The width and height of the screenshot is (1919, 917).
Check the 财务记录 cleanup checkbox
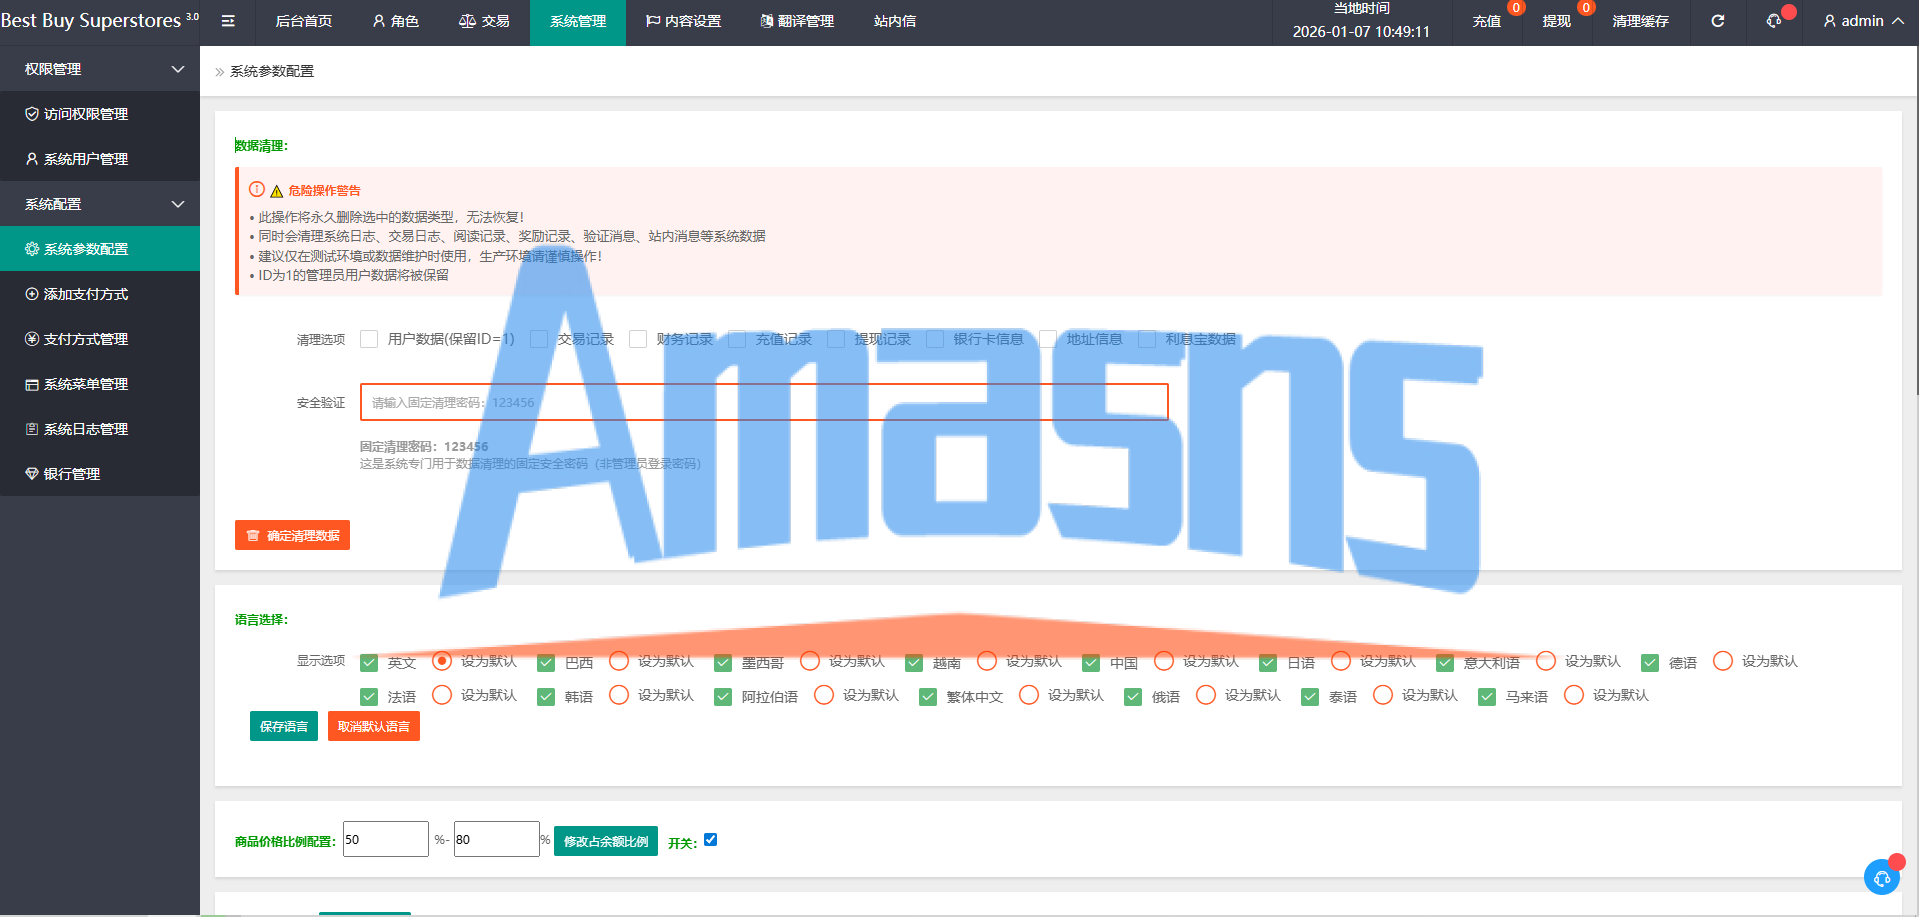click(x=638, y=339)
